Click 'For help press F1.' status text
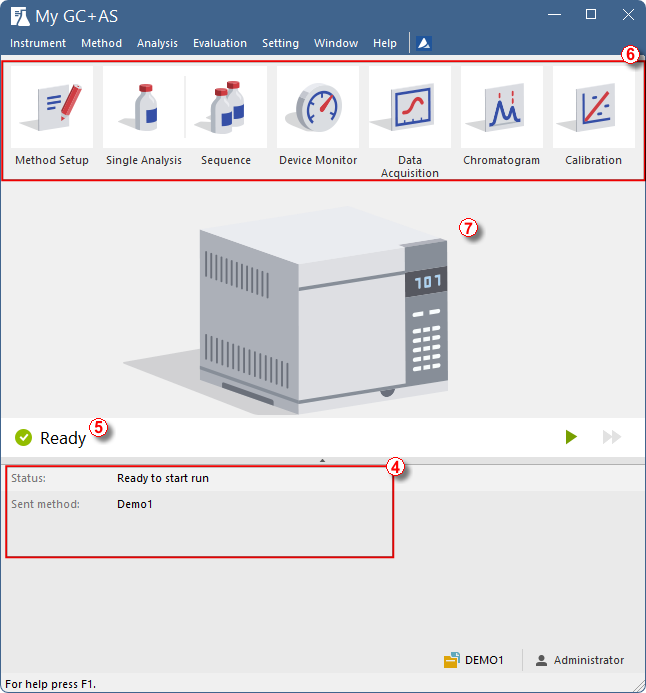This screenshot has height=693, width=646. click(x=50, y=684)
